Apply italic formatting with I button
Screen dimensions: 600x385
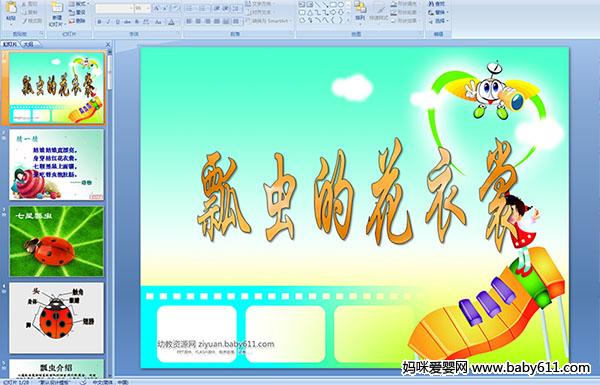click(108, 22)
